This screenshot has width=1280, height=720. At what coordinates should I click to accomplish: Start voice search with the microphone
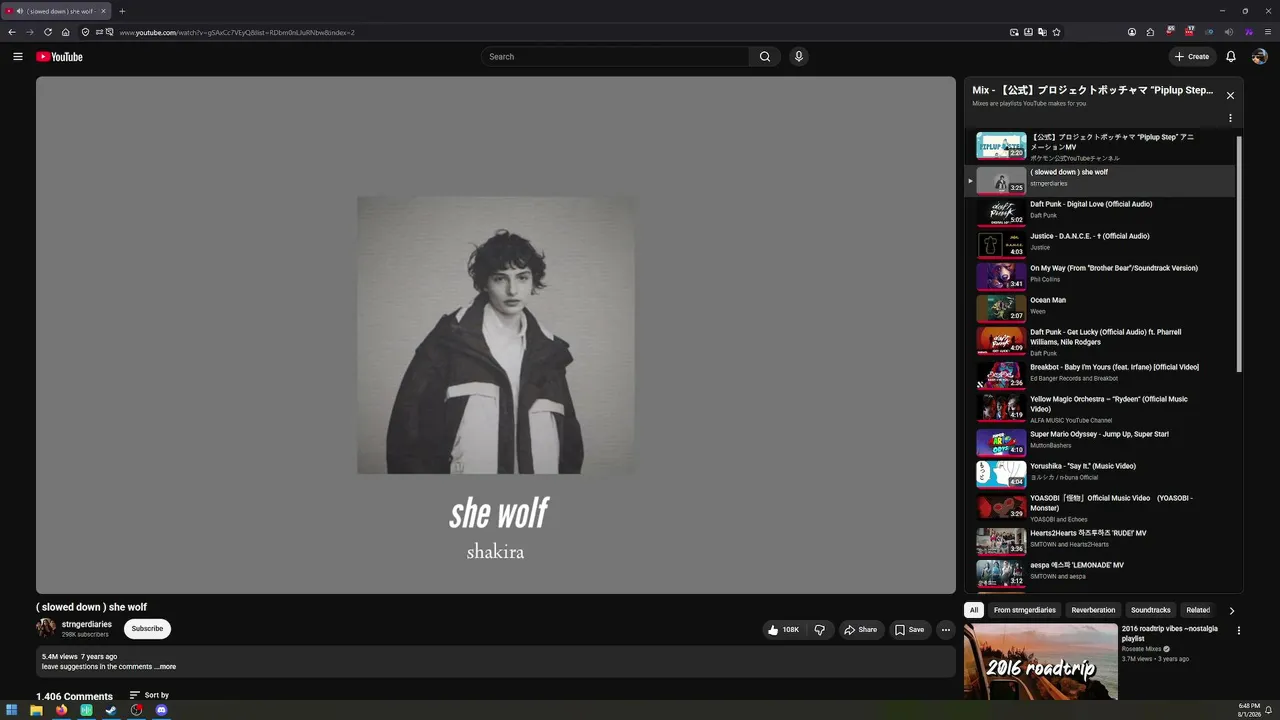[x=798, y=57]
